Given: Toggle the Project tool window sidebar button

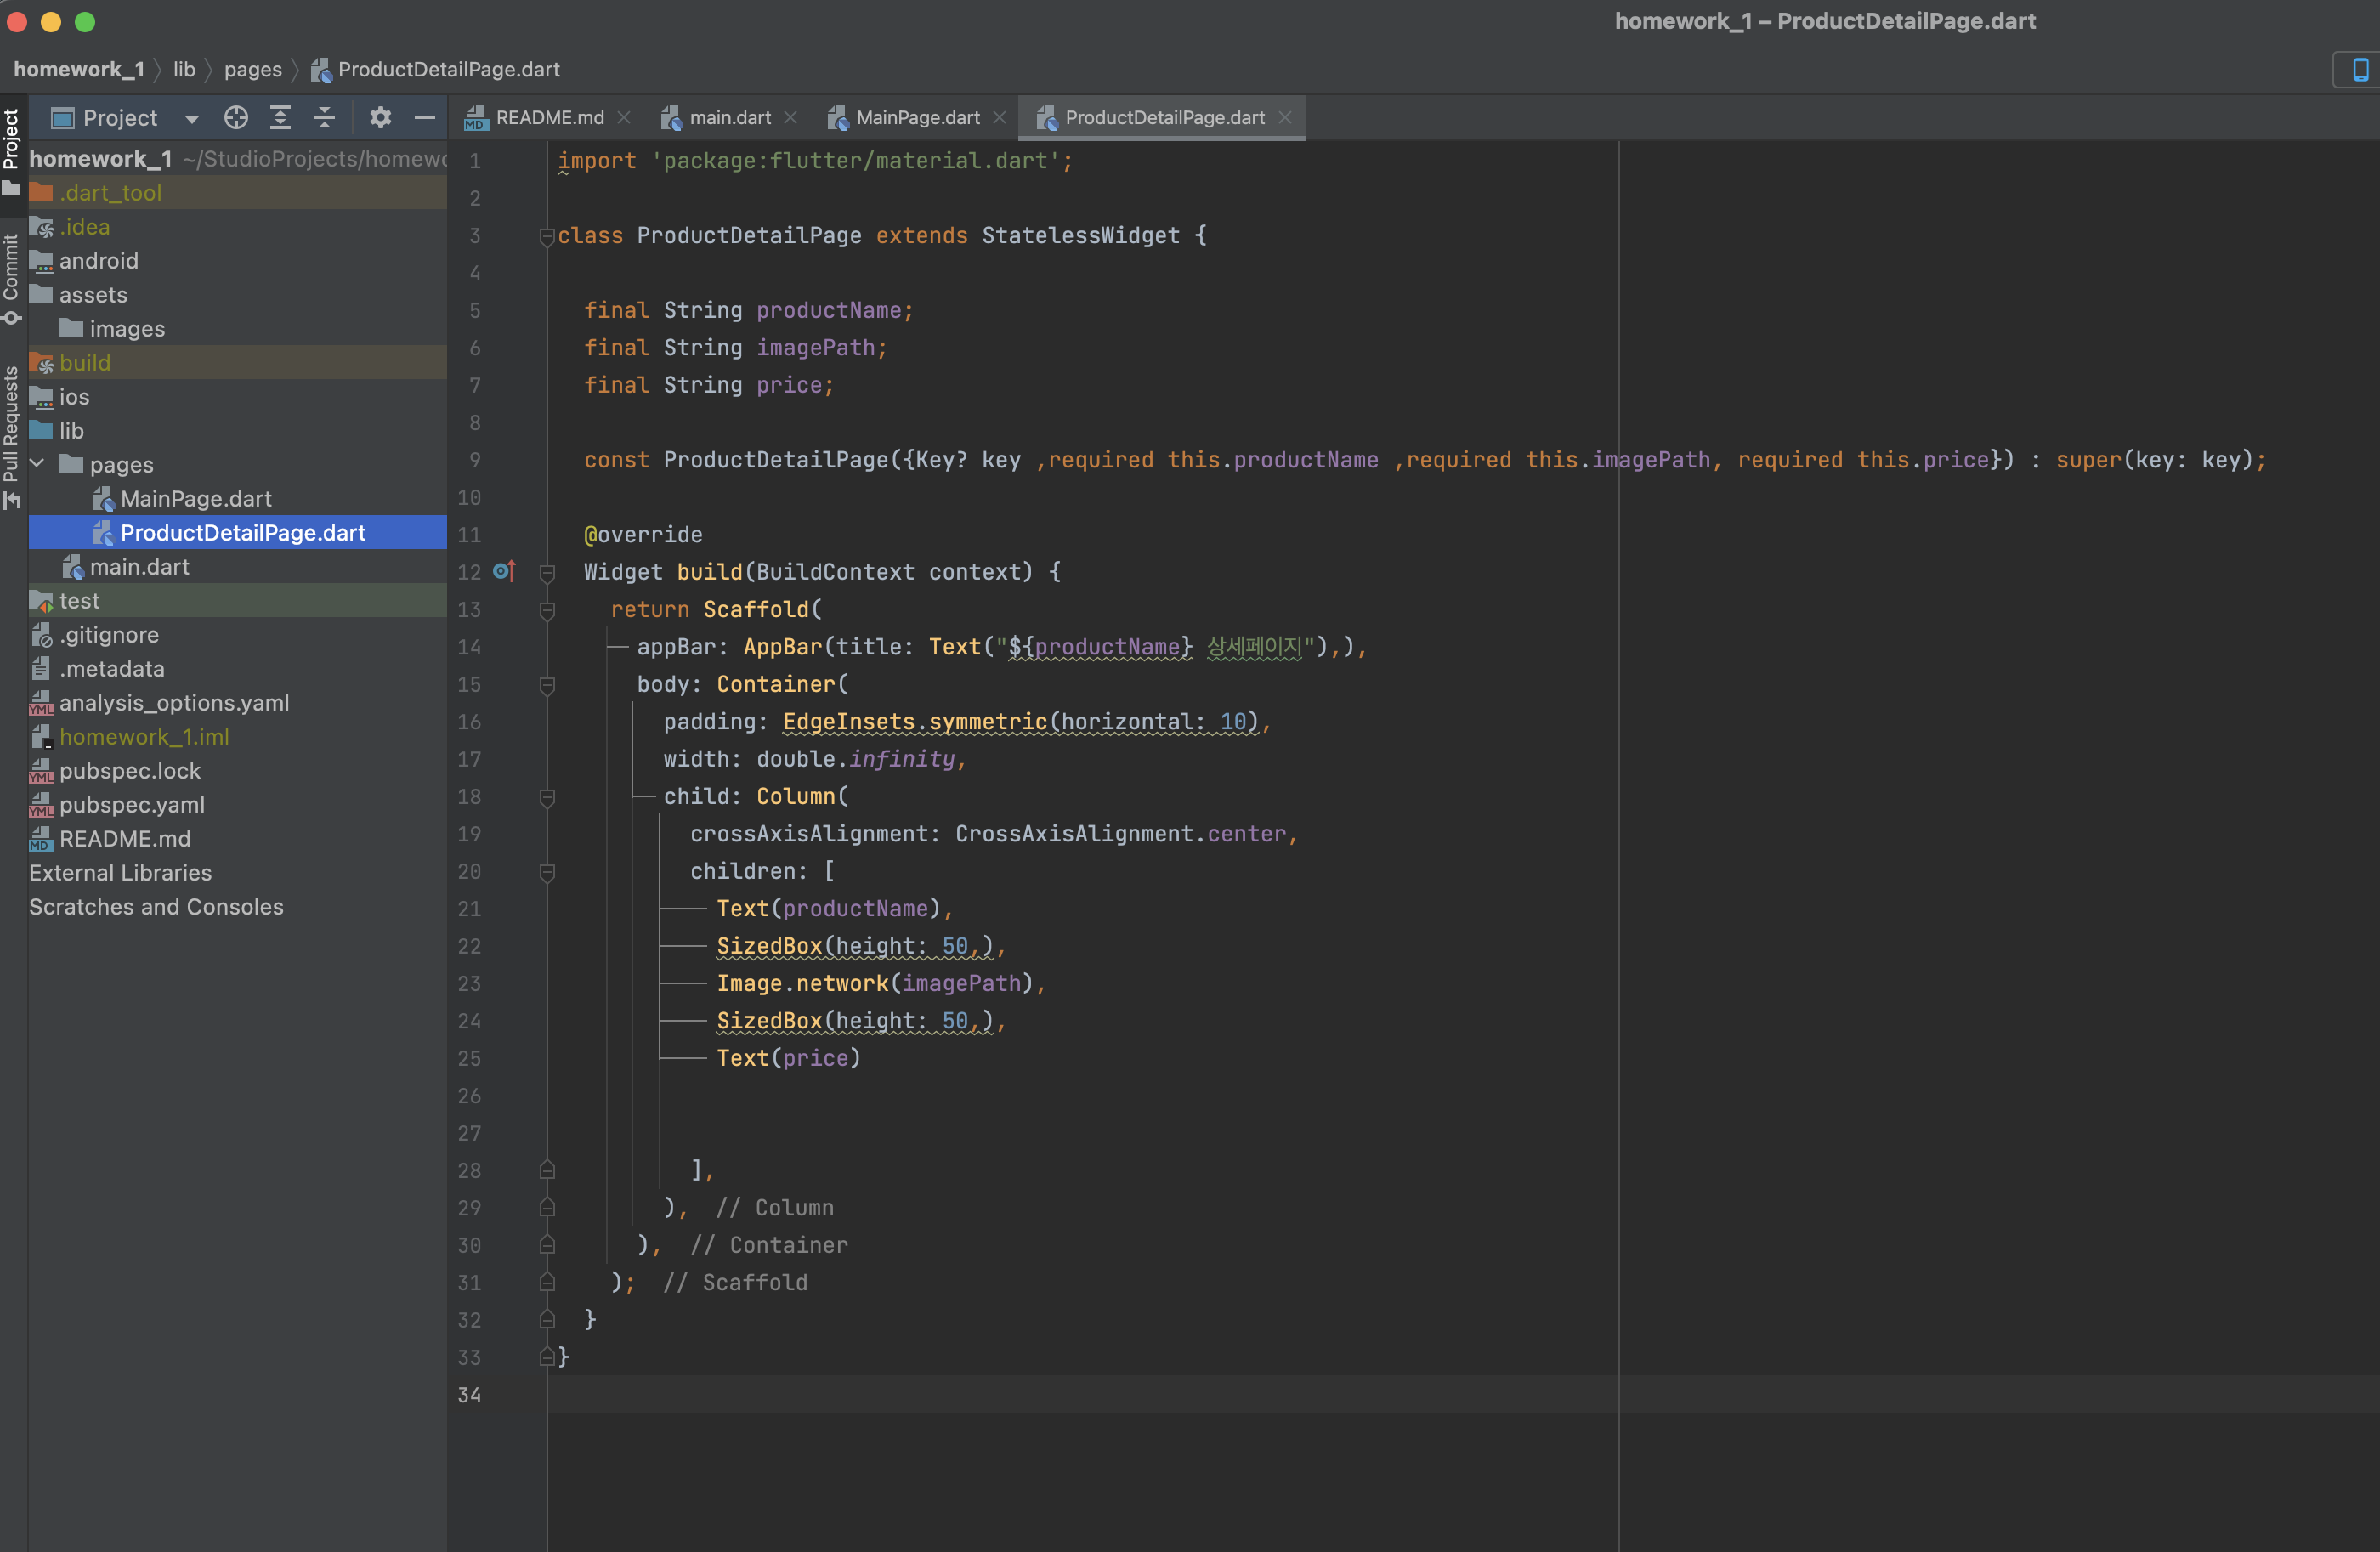Looking at the screenshot, I should pyautogui.click(x=11, y=150).
